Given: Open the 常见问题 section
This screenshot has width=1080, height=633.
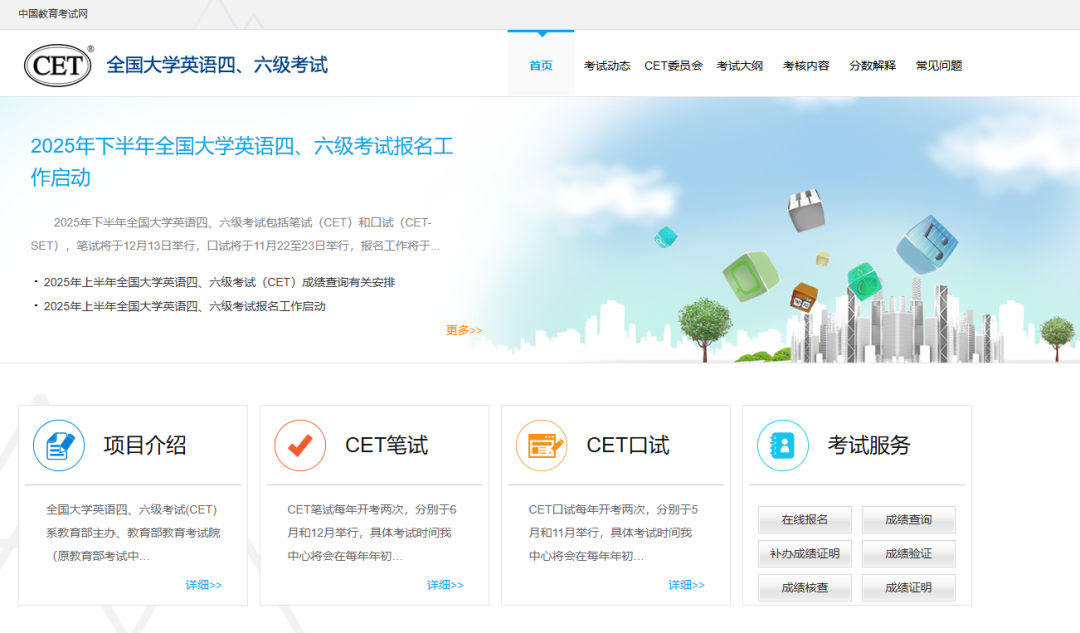Looking at the screenshot, I should tap(937, 65).
